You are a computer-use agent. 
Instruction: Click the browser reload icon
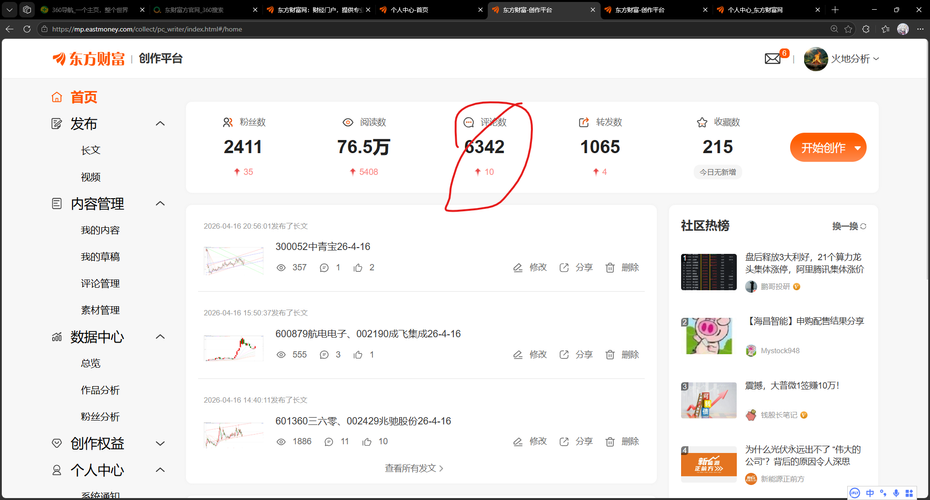tap(27, 28)
